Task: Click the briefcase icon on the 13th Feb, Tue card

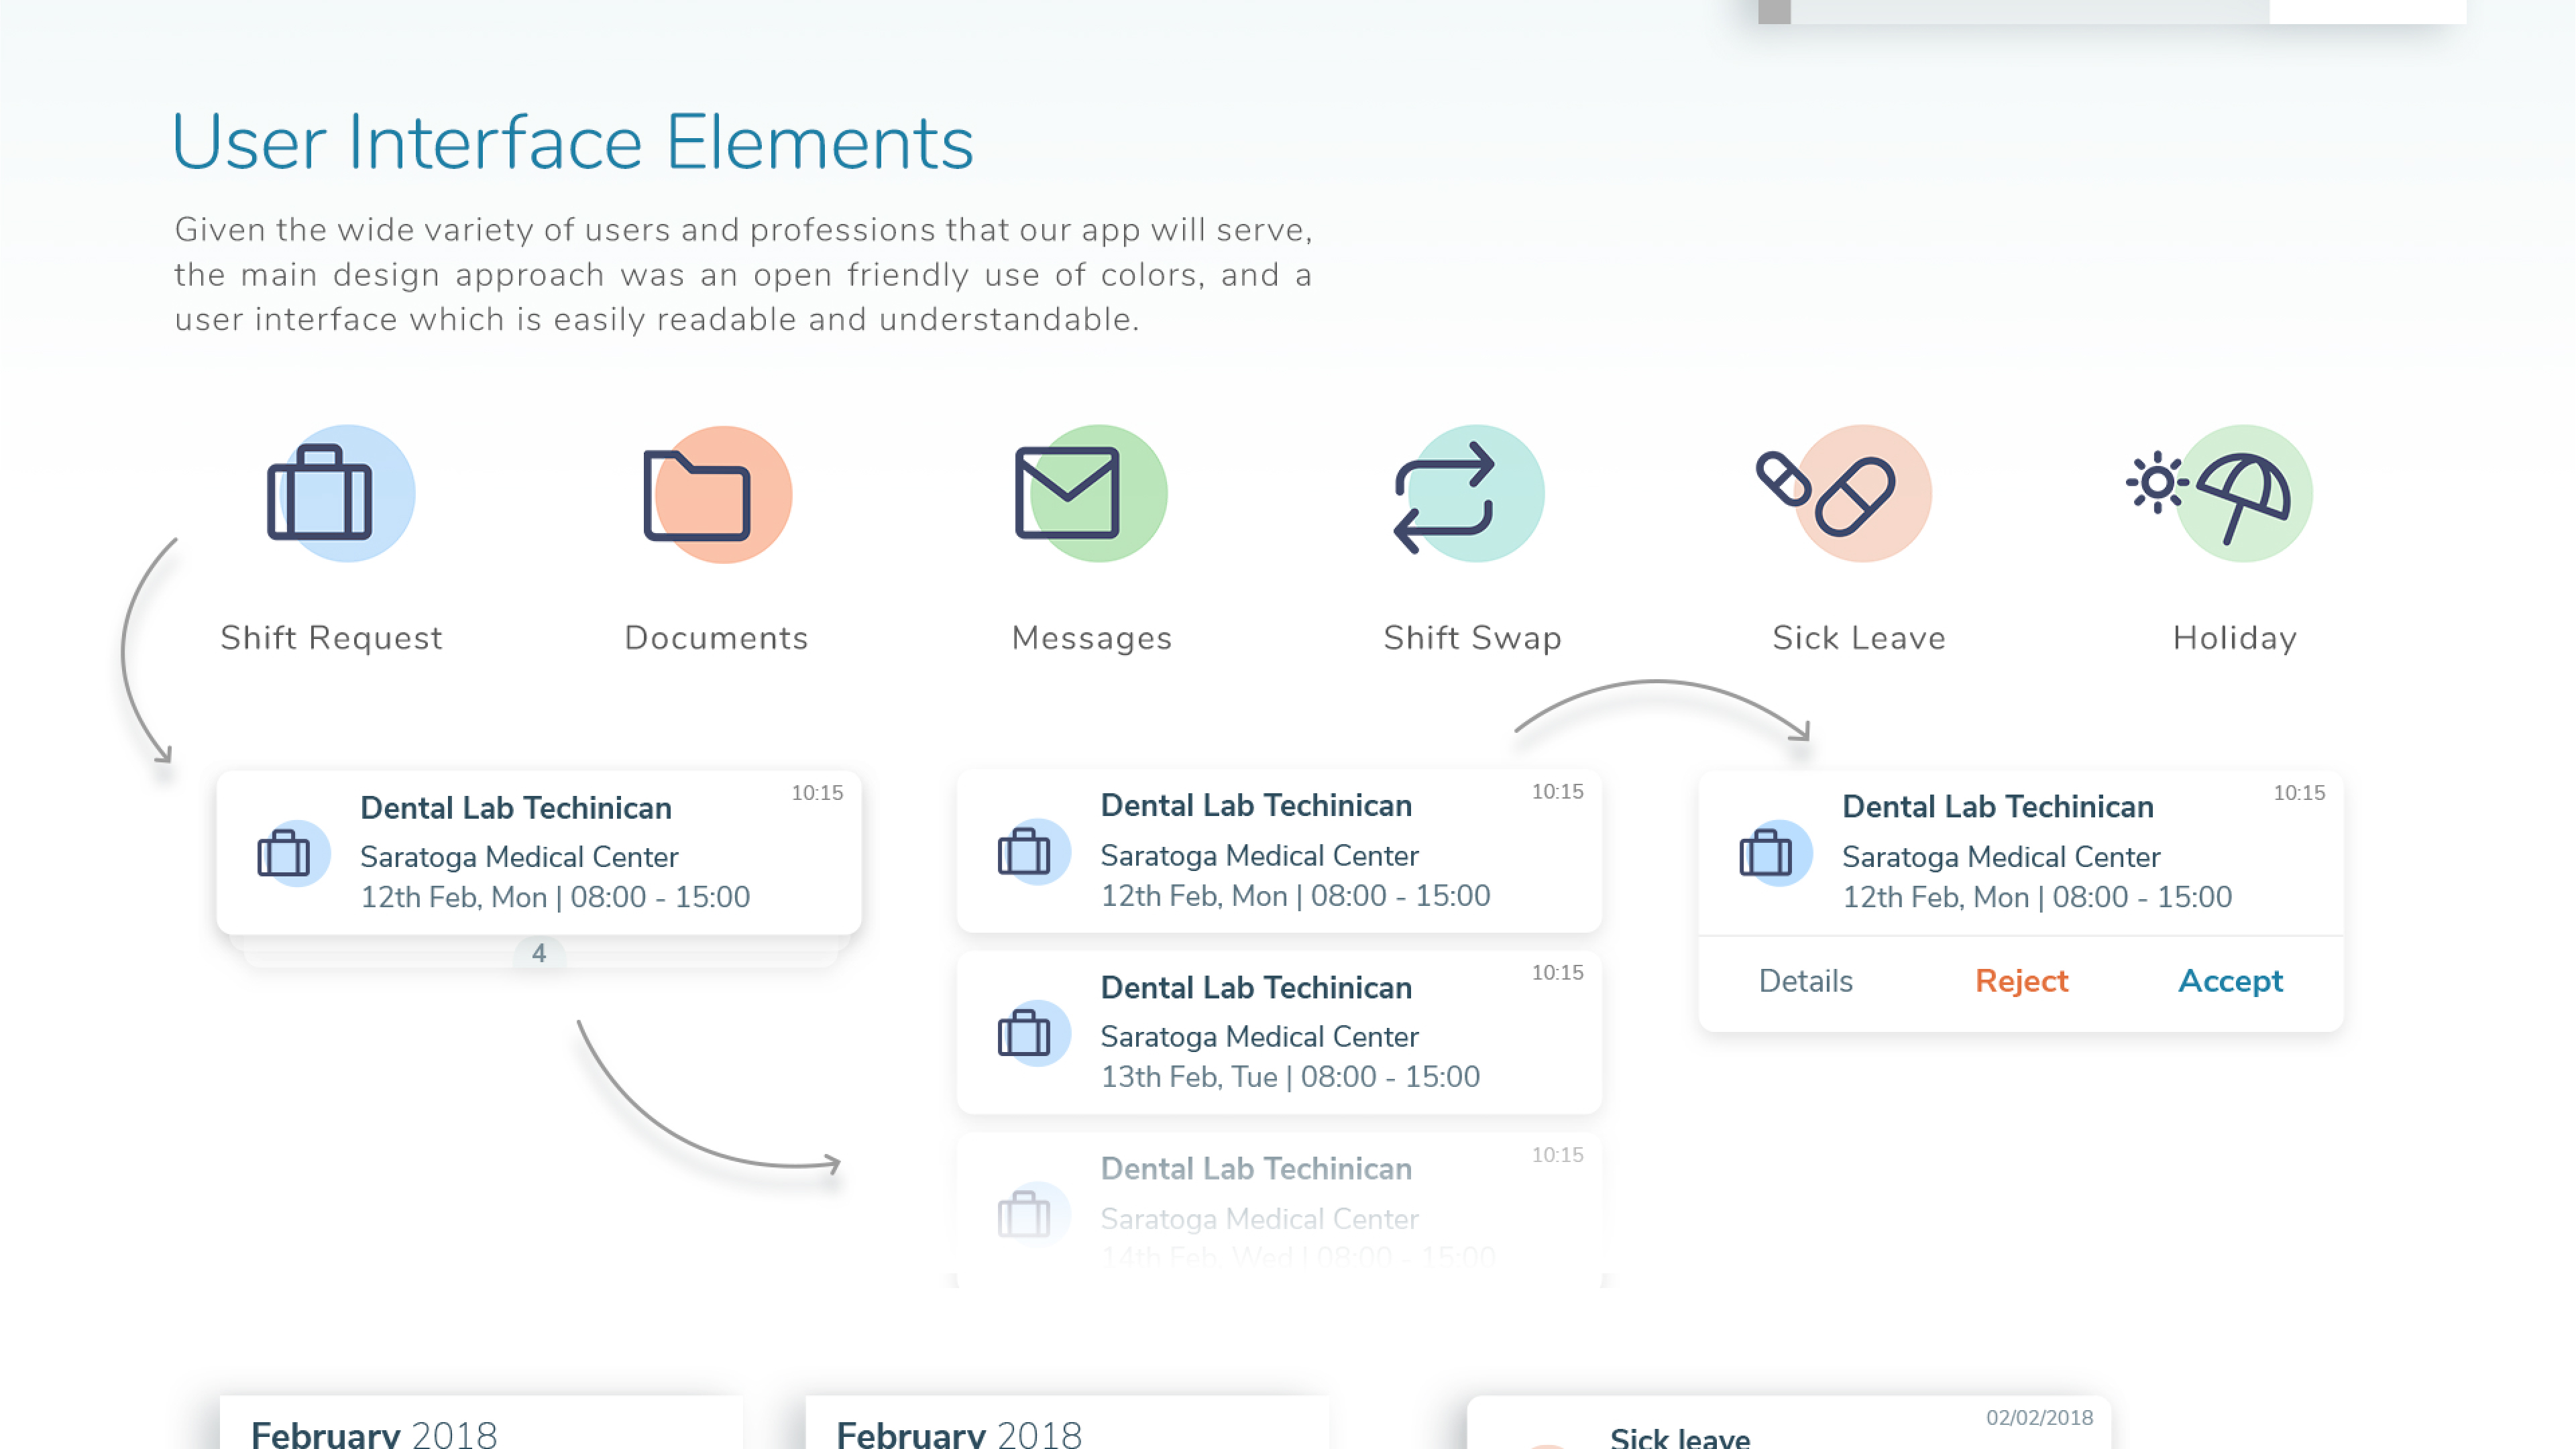Action: pyautogui.click(x=1033, y=1033)
